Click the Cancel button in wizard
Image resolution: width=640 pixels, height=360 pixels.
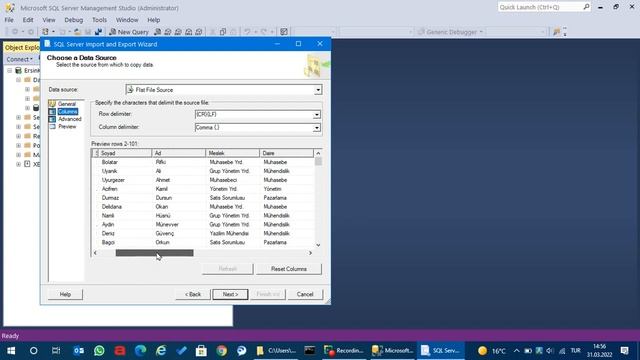coord(305,294)
